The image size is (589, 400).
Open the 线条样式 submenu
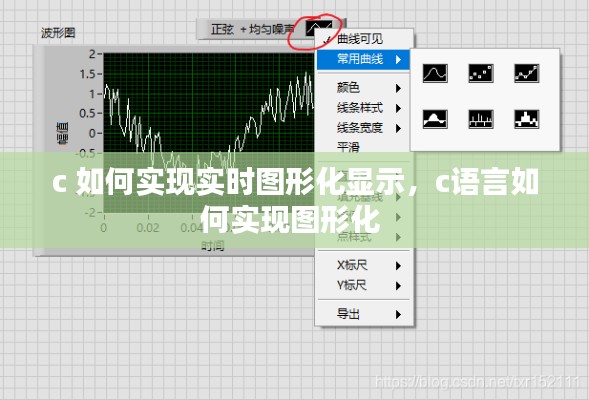[x=364, y=108]
